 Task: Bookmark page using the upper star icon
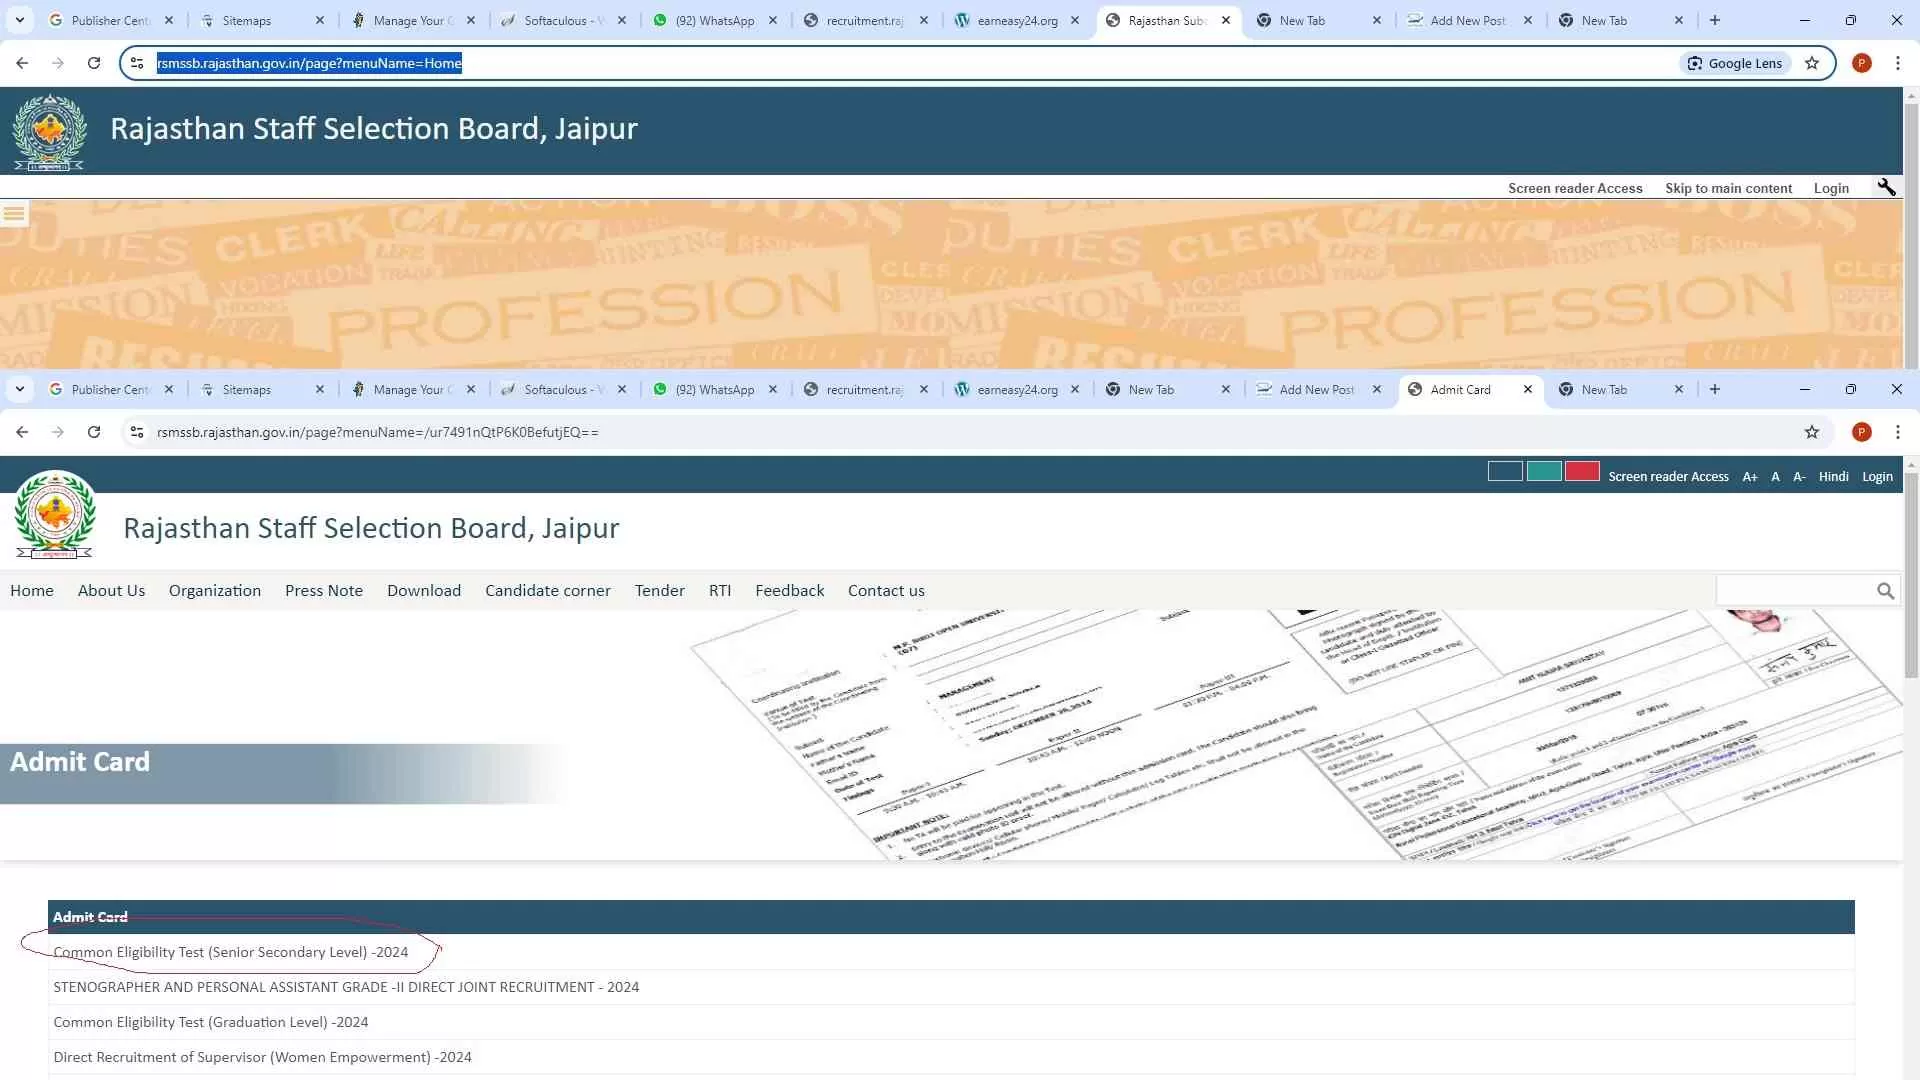[1812, 63]
